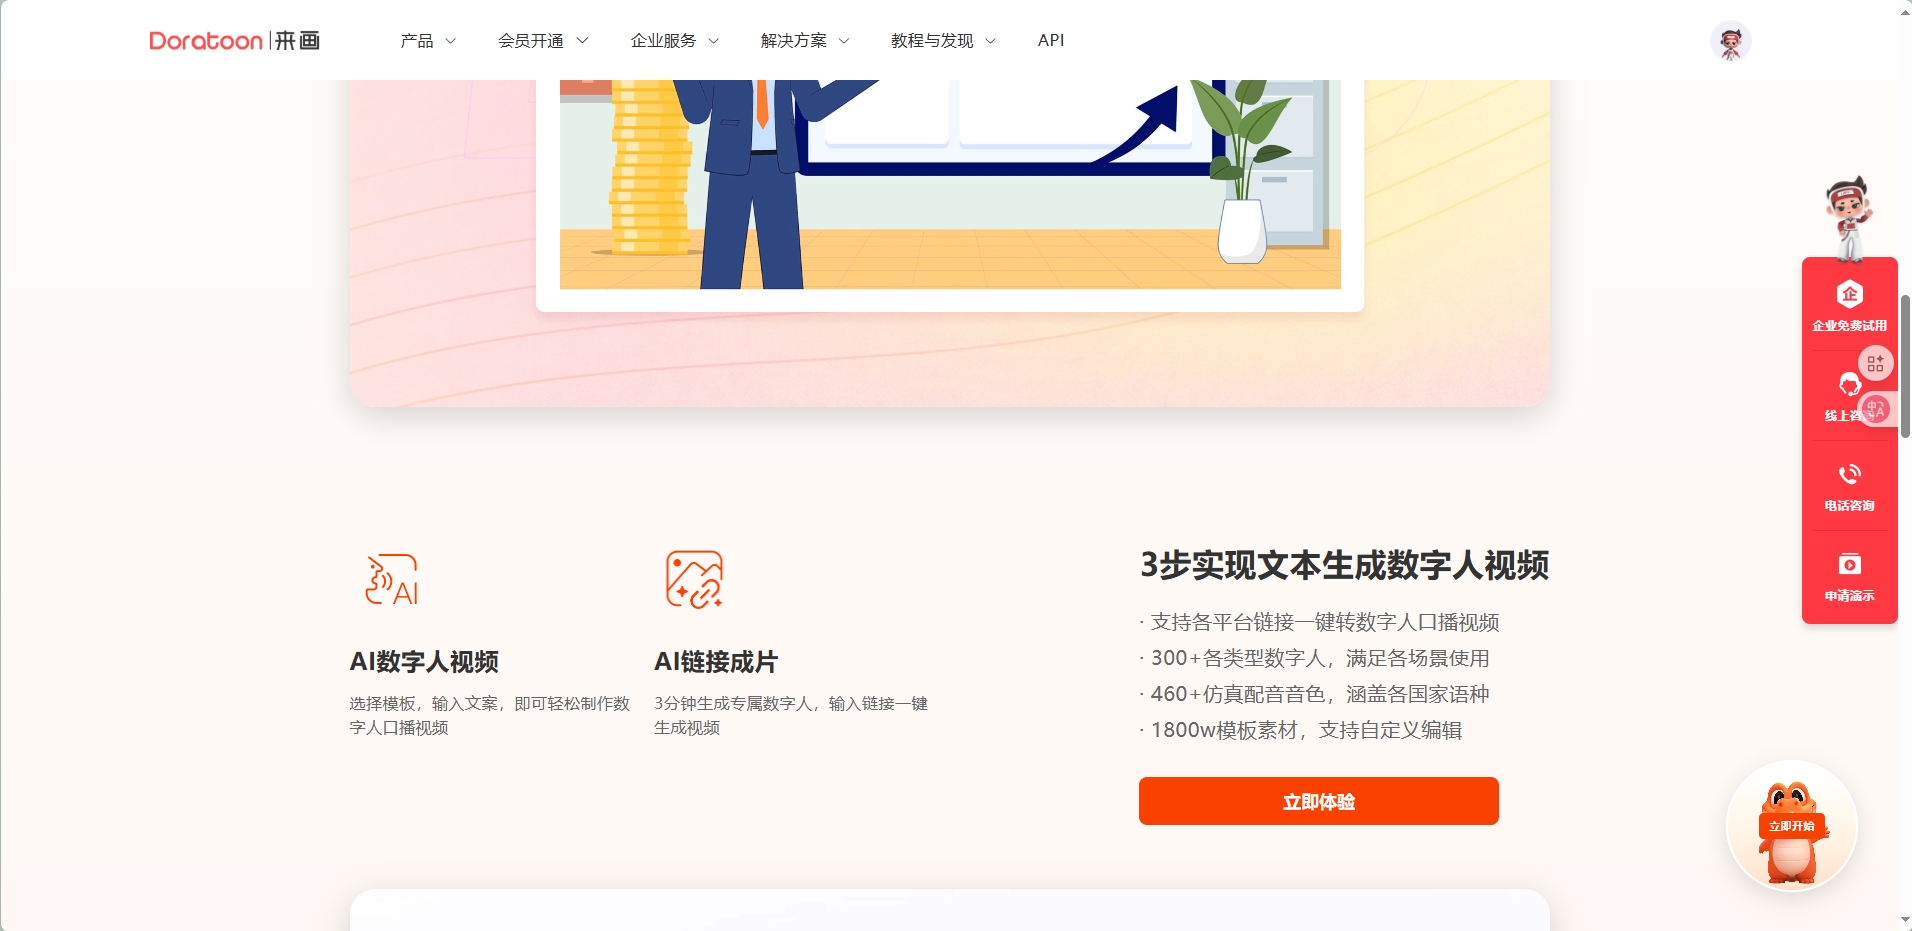The width and height of the screenshot is (1912, 931).
Task: Open 线上咨询 headset icon
Action: tap(1848, 384)
